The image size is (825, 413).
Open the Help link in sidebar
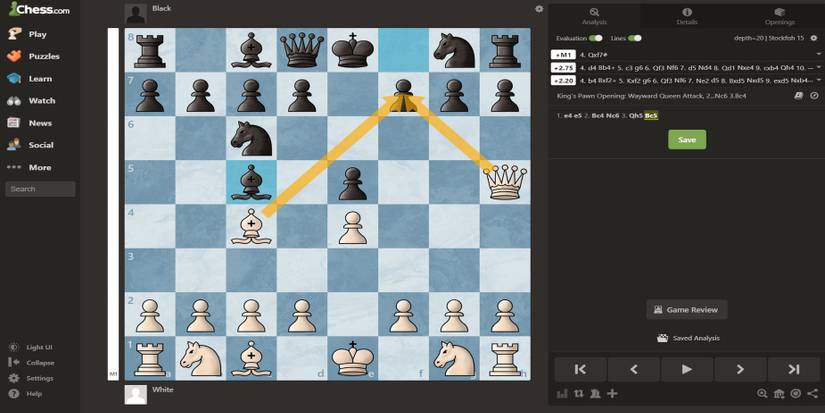[26, 394]
